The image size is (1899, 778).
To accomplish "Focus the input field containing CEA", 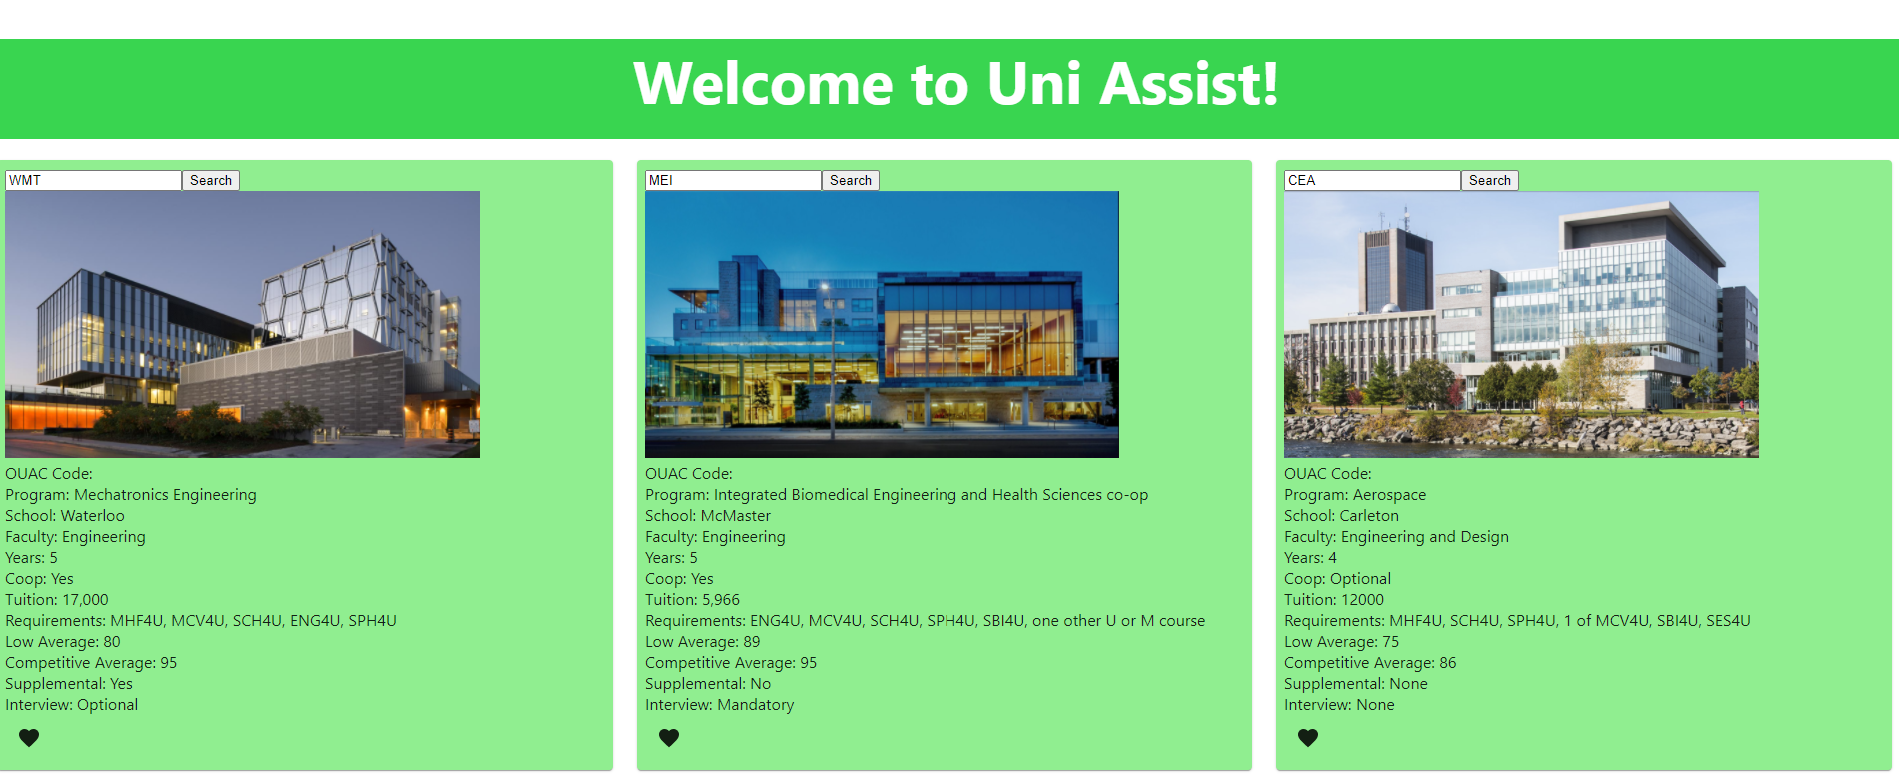I will (x=1372, y=180).
